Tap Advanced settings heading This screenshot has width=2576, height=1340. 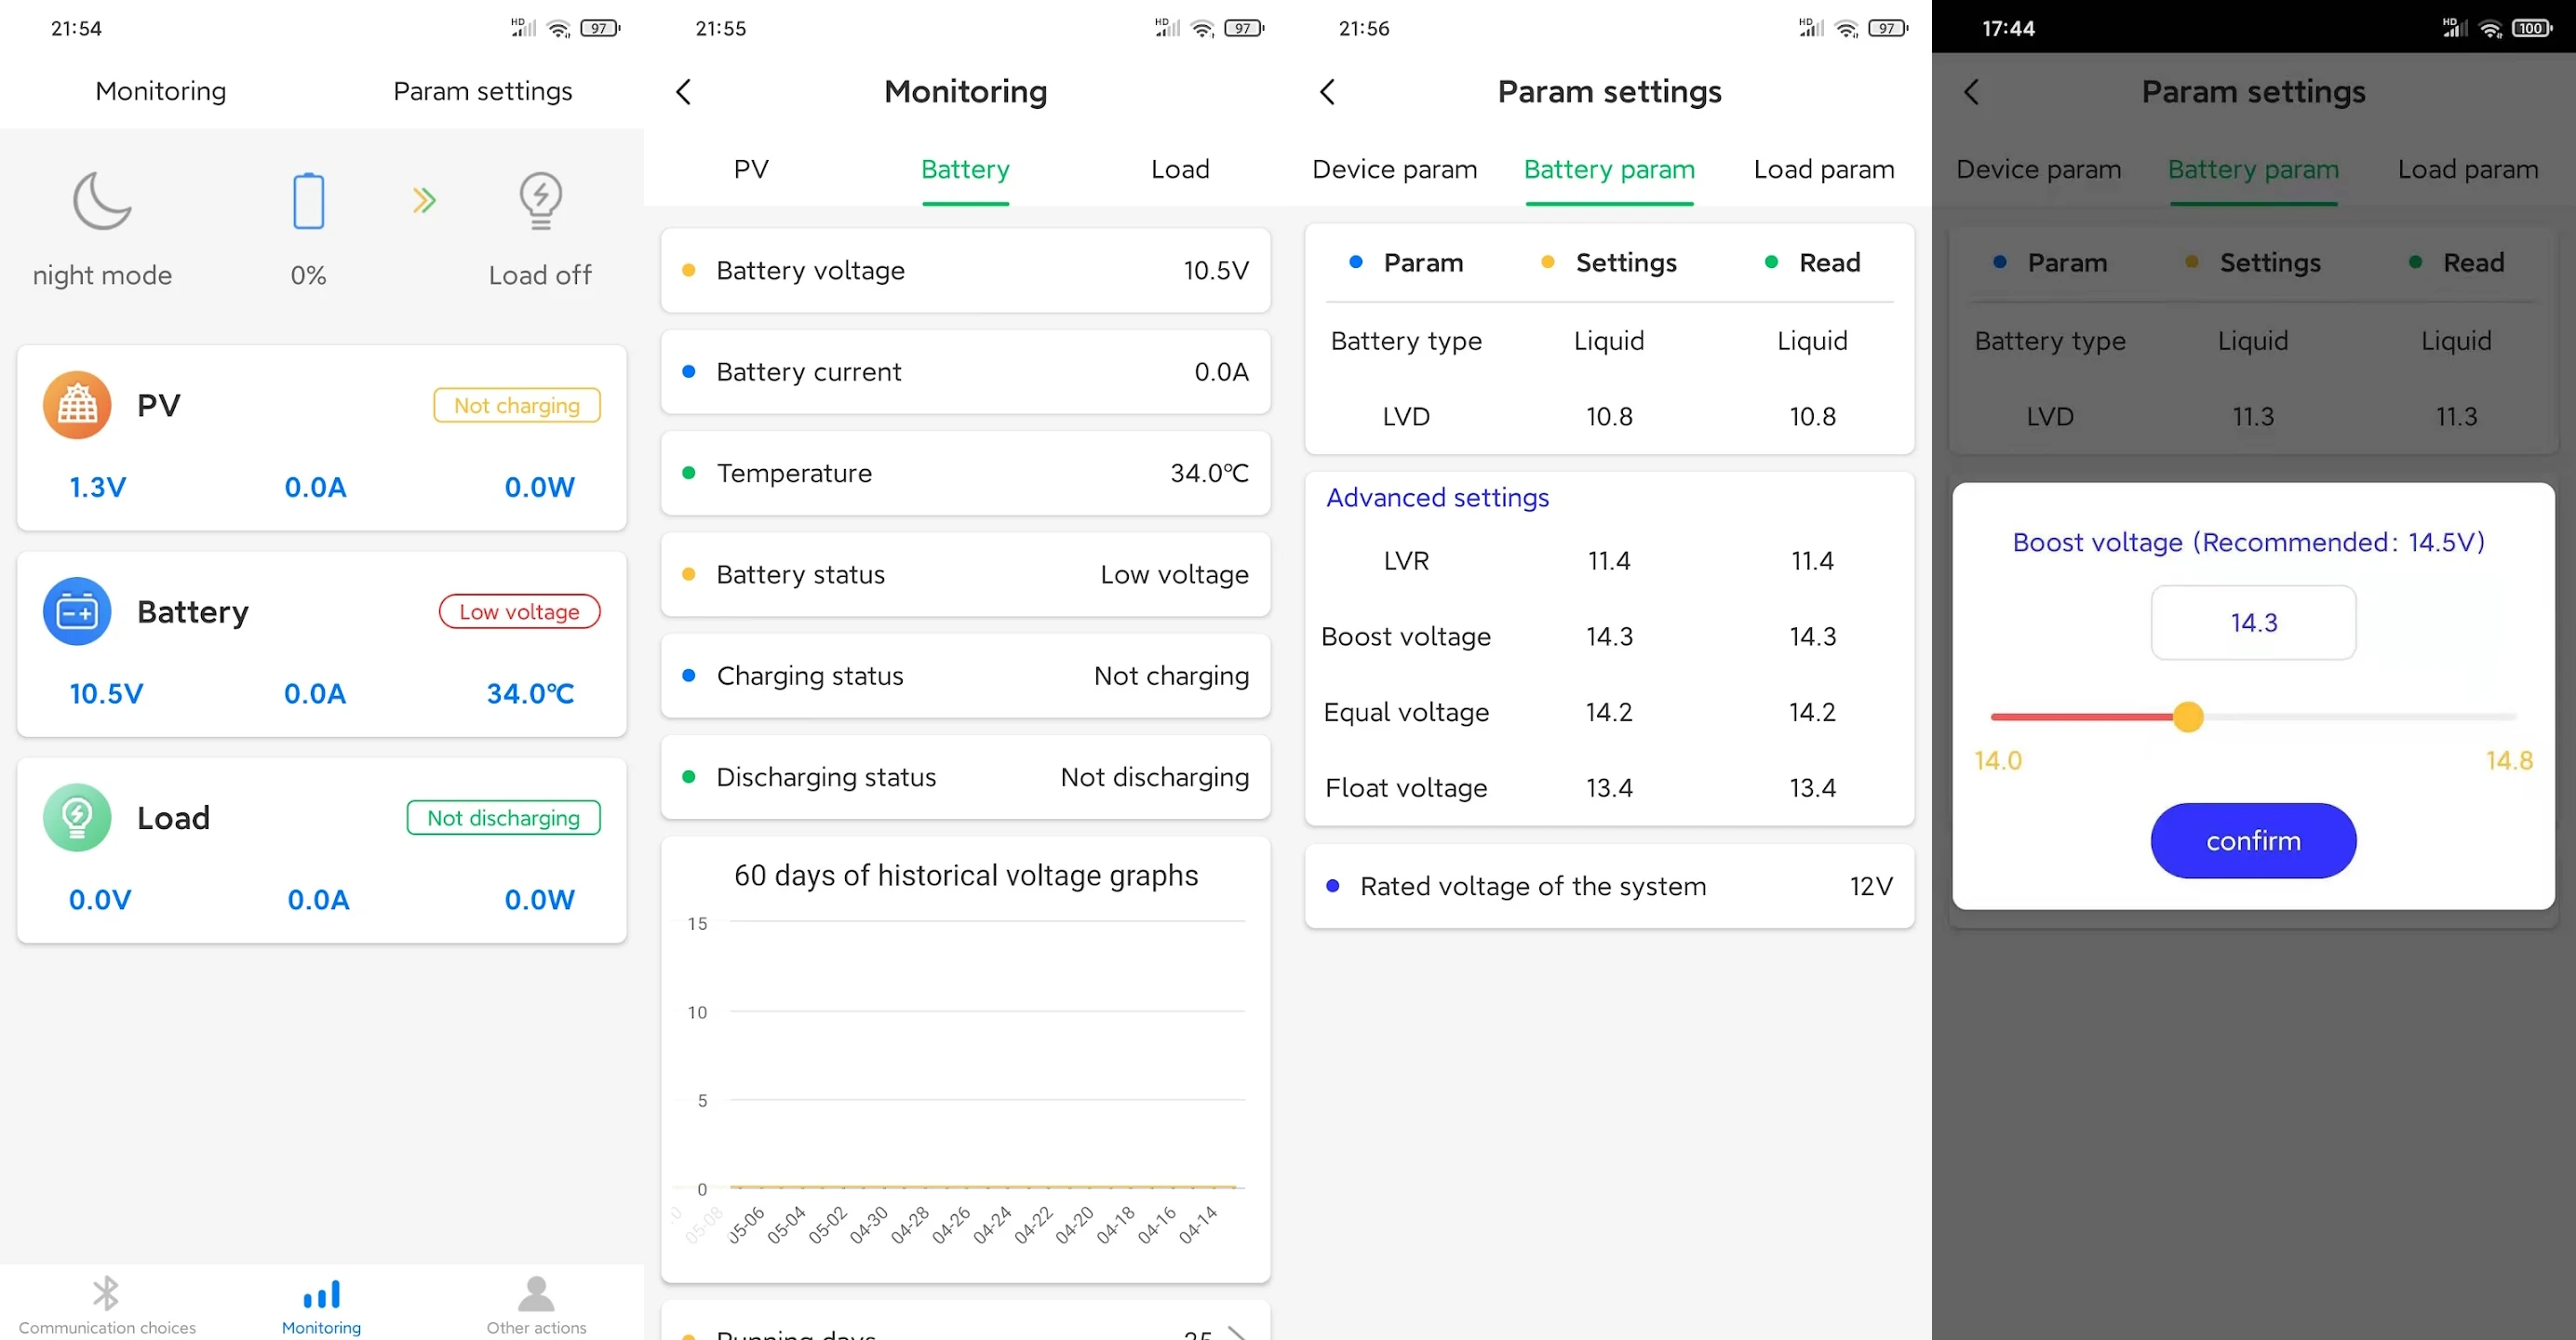(1437, 497)
